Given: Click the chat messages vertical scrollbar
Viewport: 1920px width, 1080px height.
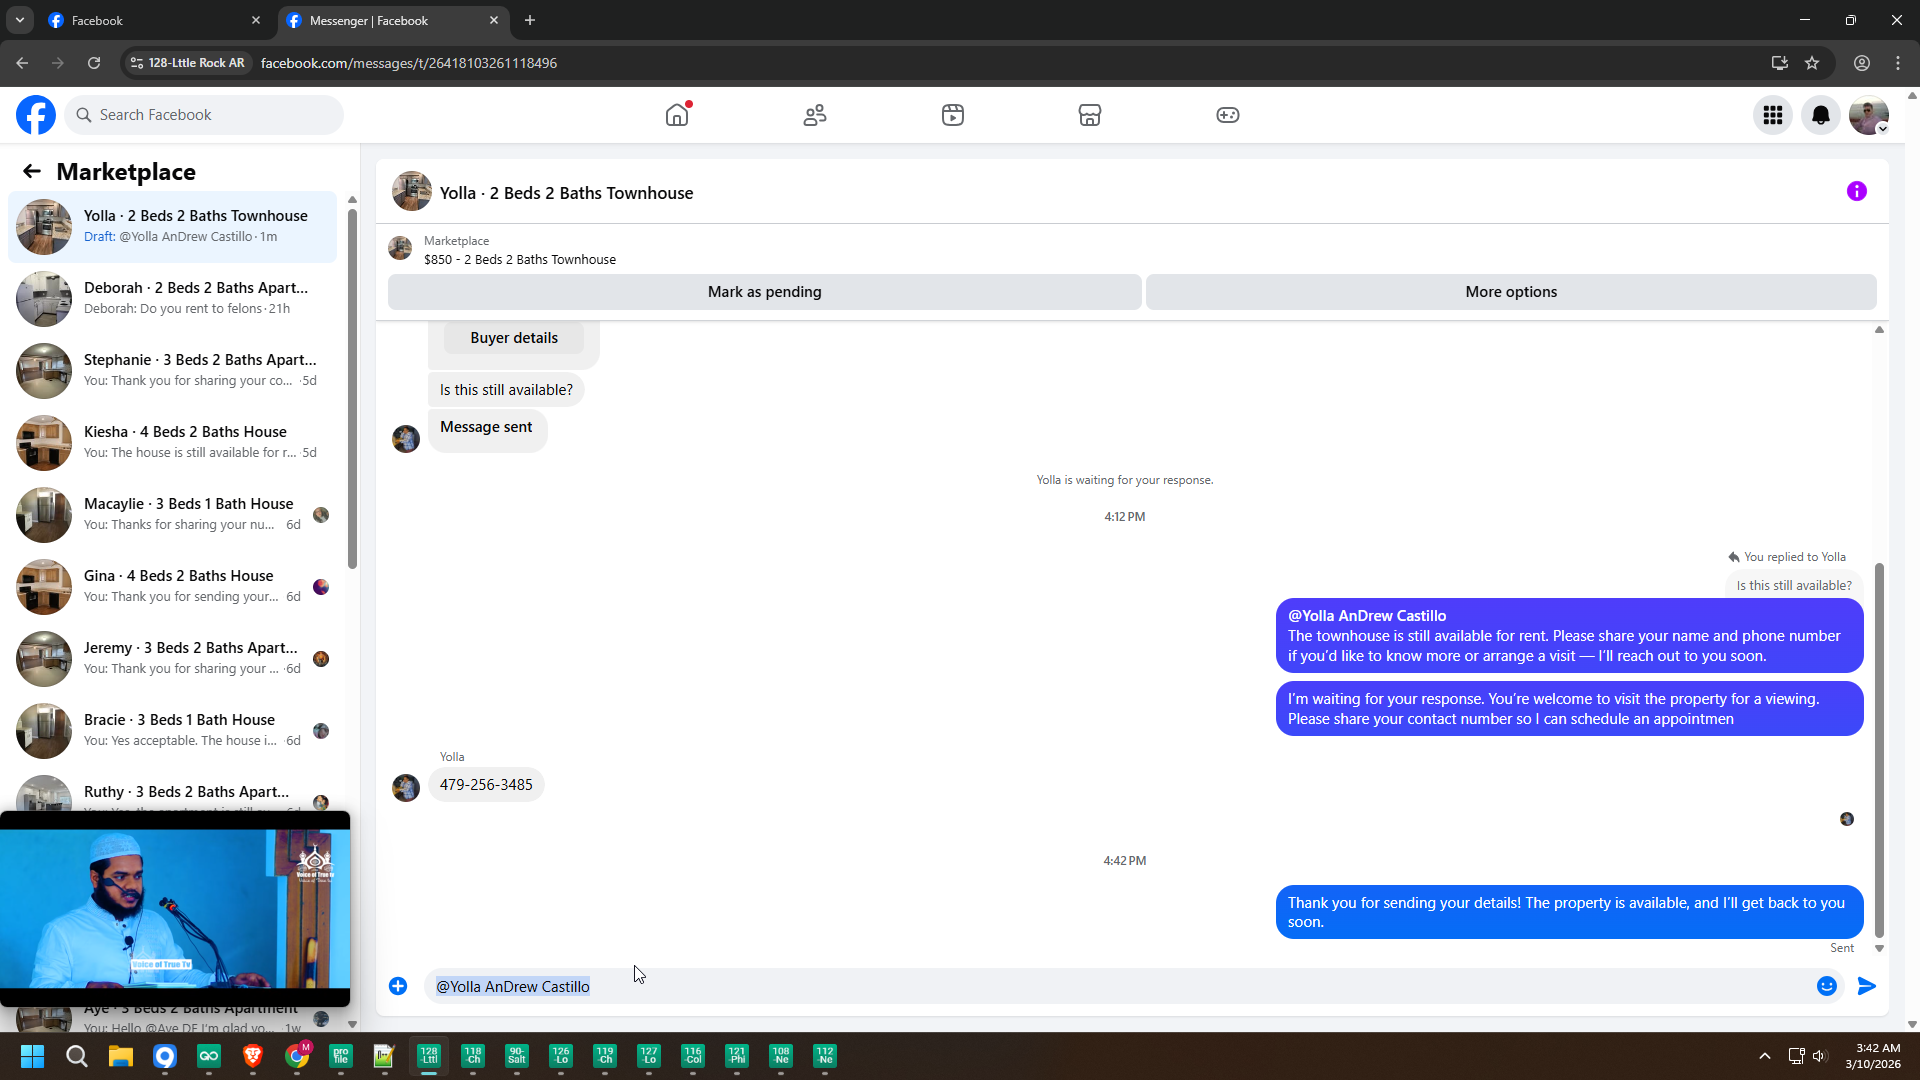Looking at the screenshot, I should tap(1878, 750).
